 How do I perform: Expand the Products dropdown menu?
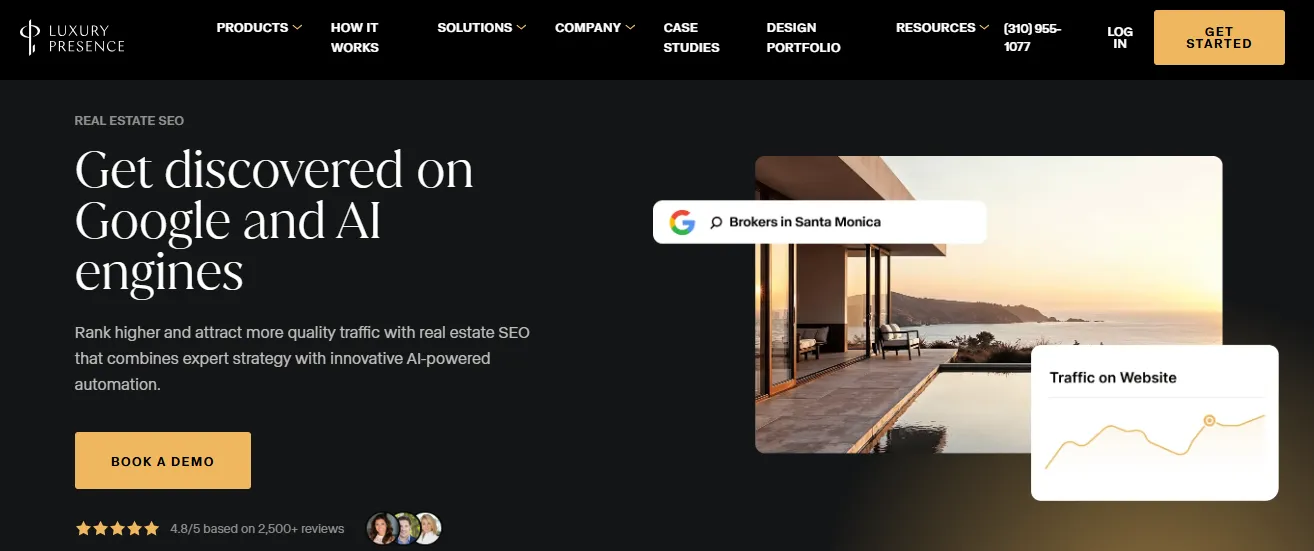click(x=259, y=28)
